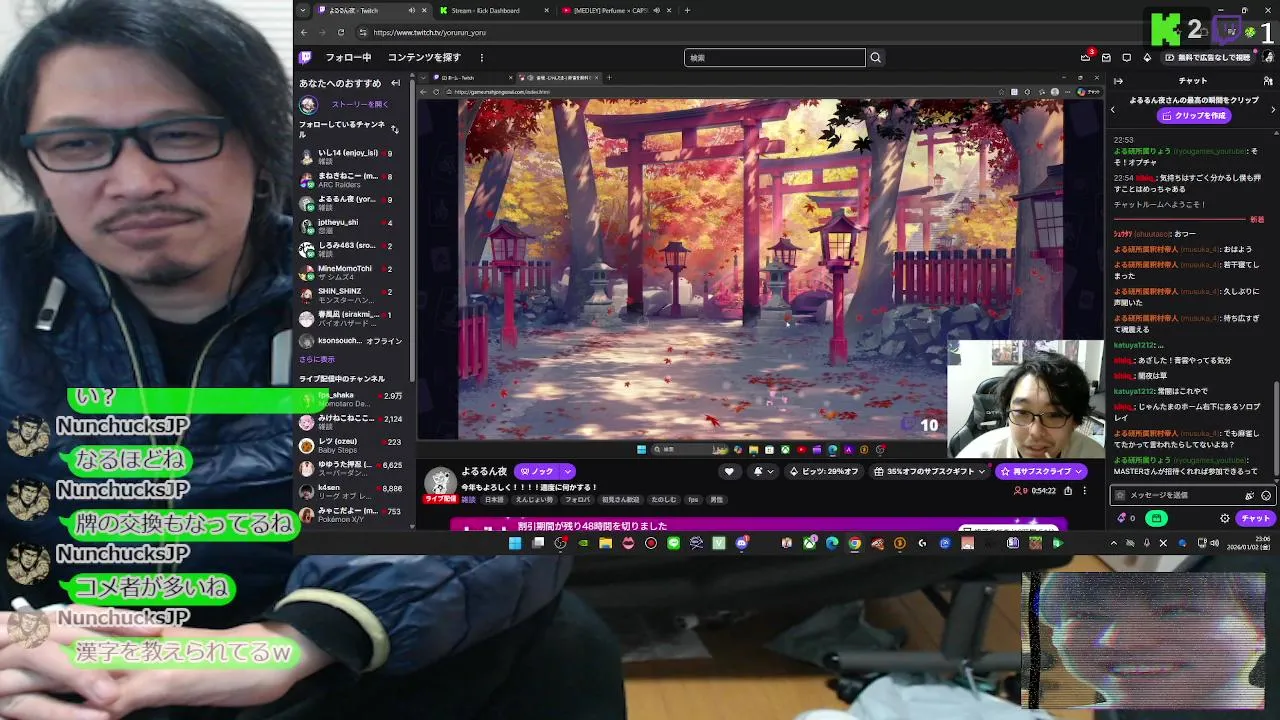The height and width of the screenshot is (720, 1280).
Task: Click the 日本語 stream tag
Action: tap(495, 499)
